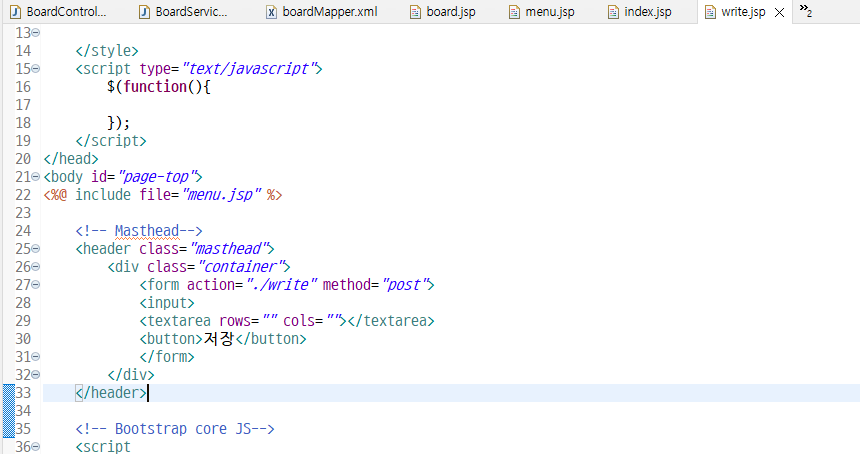Click the "./write" form action value
The image size is (860, 454).
pos(281,285)
